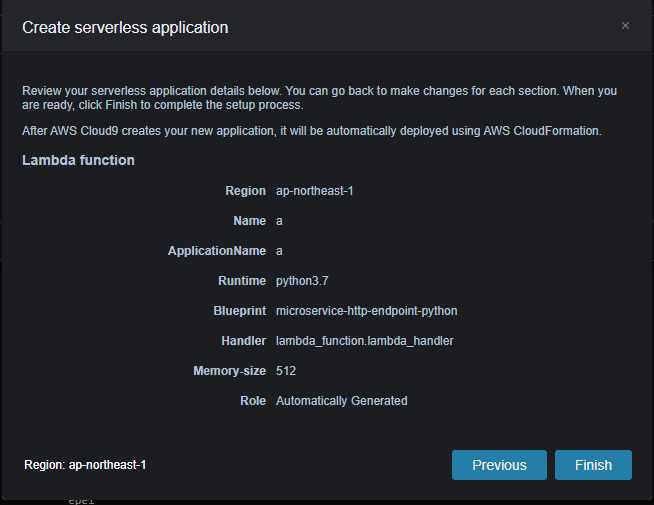
Task: Go back with the Previous button
Action: [499, 465]
